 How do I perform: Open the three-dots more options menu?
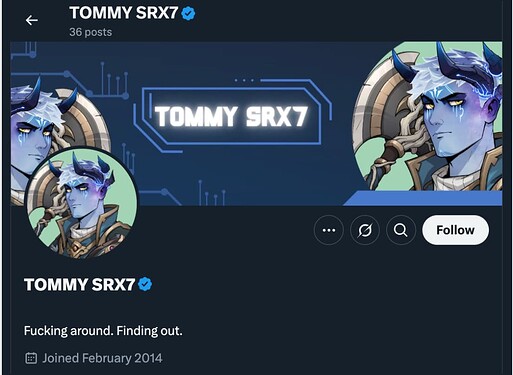[329, 230]
